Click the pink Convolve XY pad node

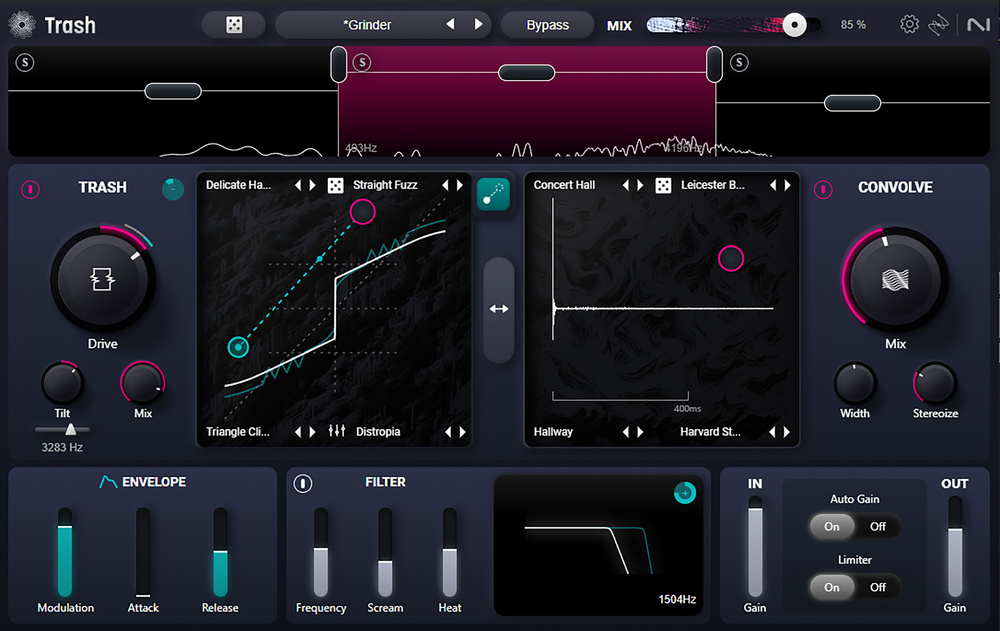[x=731, y=258]
